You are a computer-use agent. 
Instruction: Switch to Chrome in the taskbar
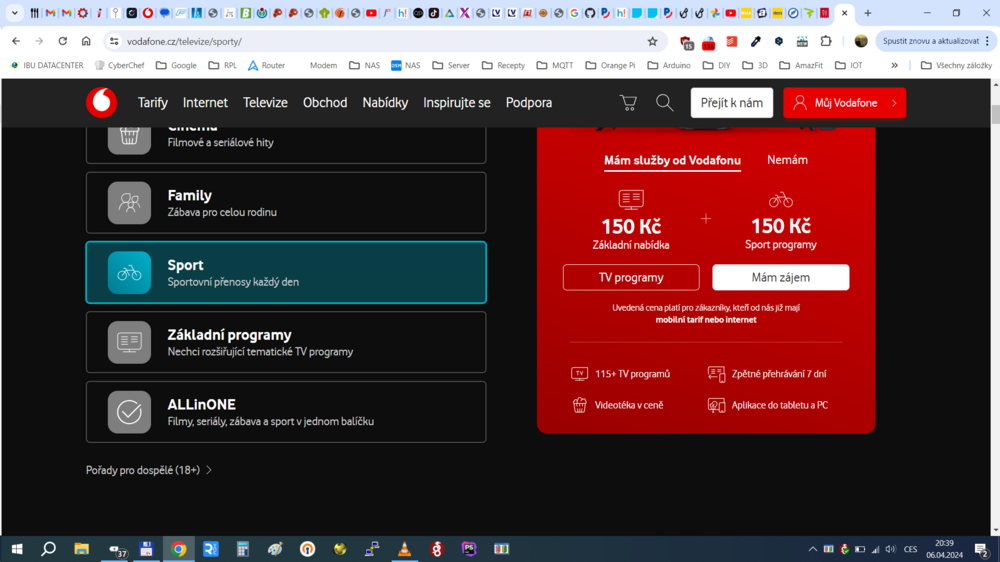tap(179, 549)
